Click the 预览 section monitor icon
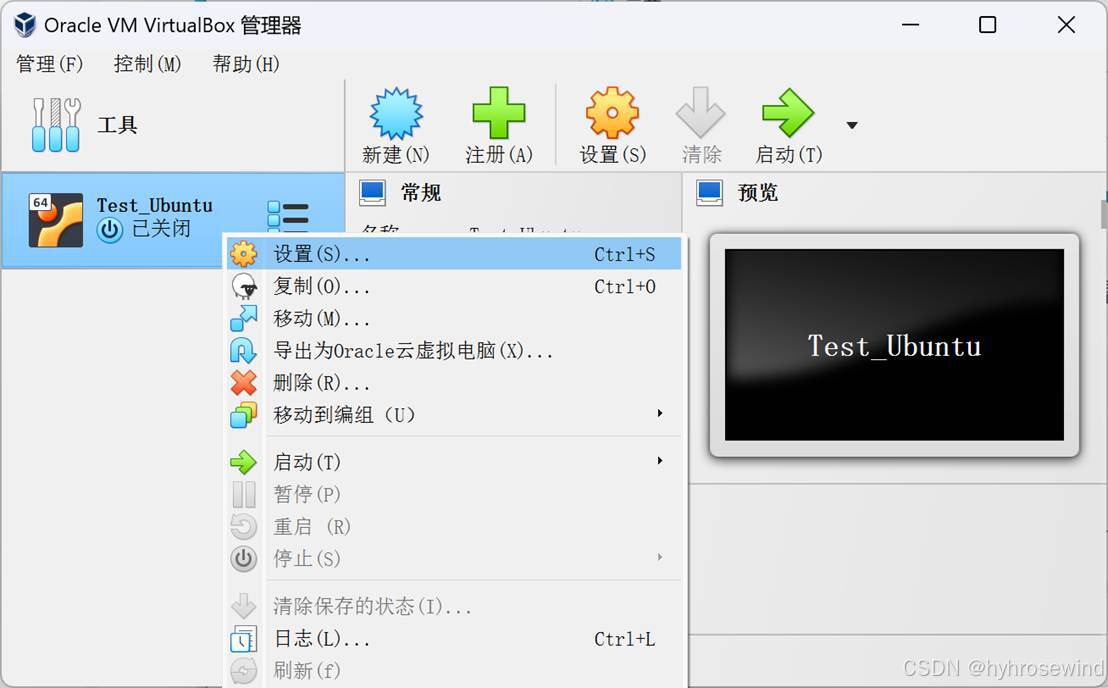This screenshot has height=688, width=1108. (709, 193)
